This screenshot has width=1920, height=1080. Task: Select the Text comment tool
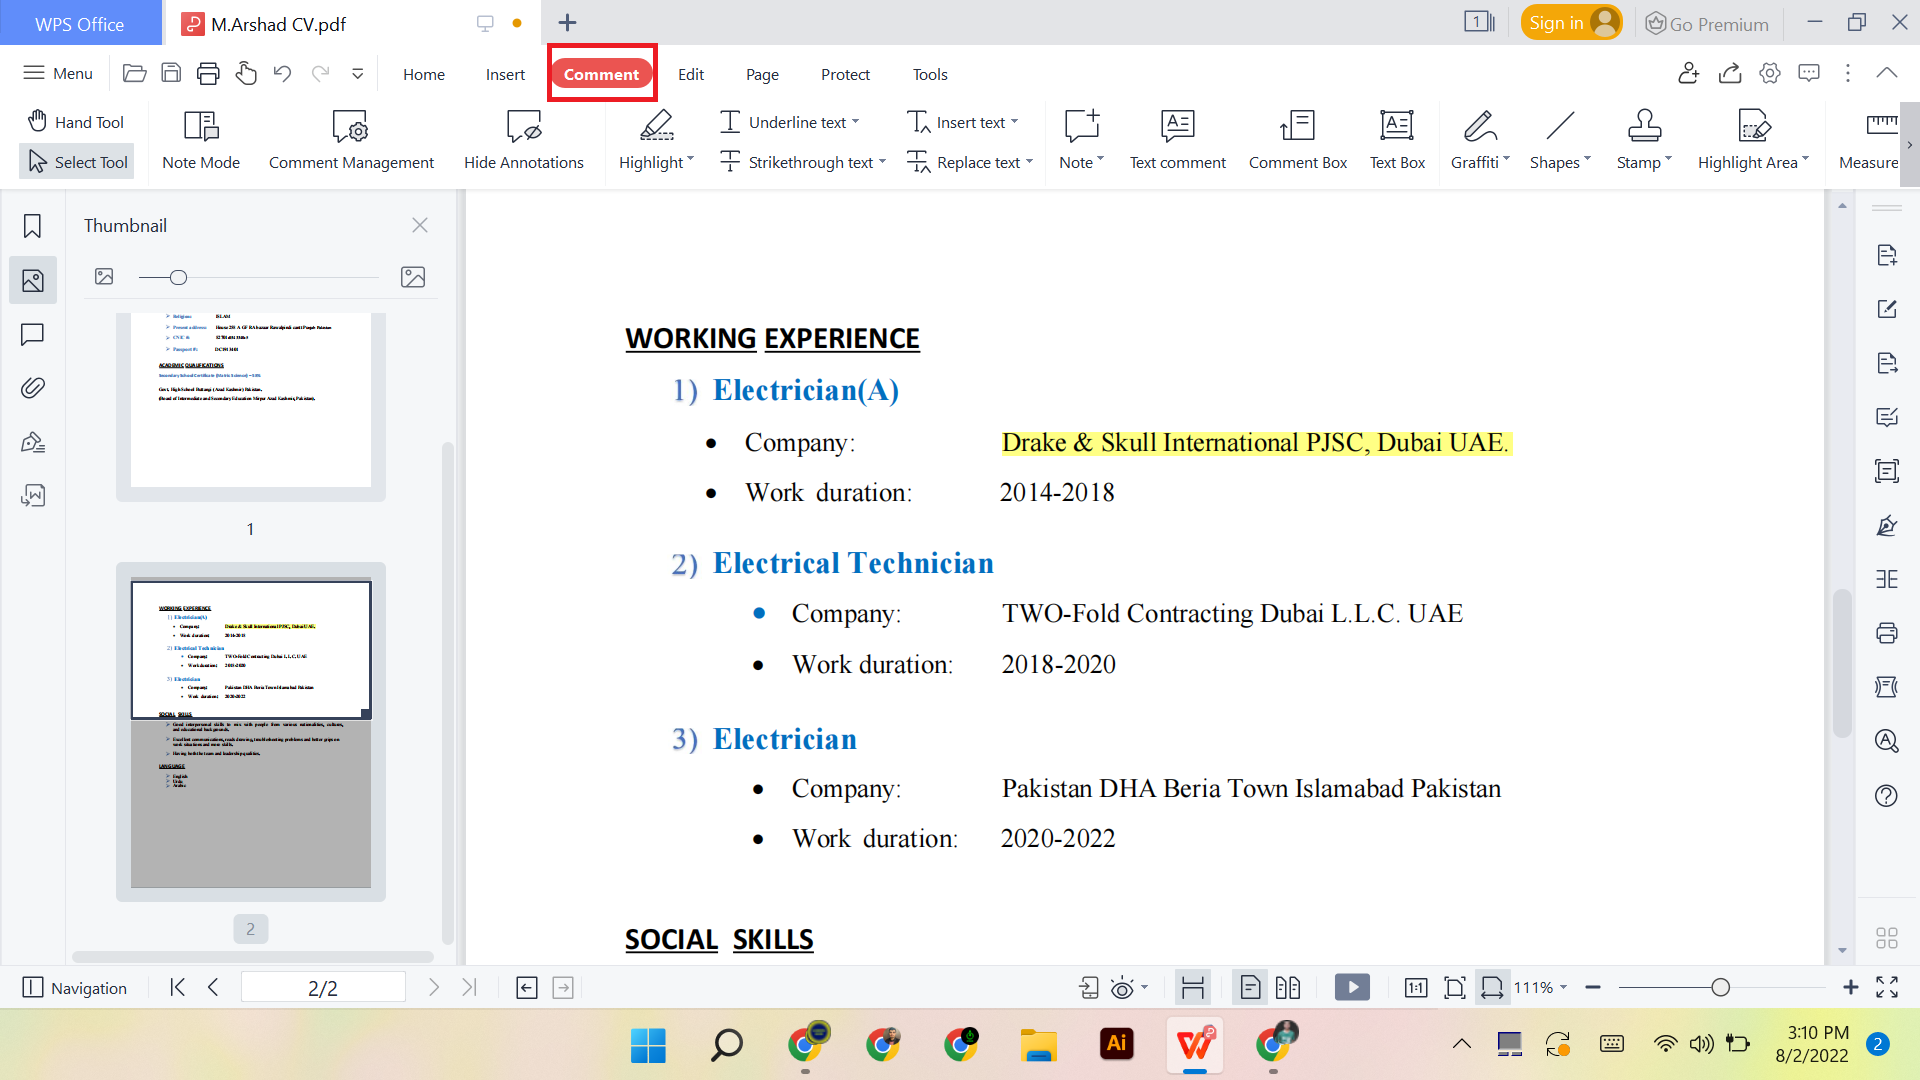point(1177,140)
